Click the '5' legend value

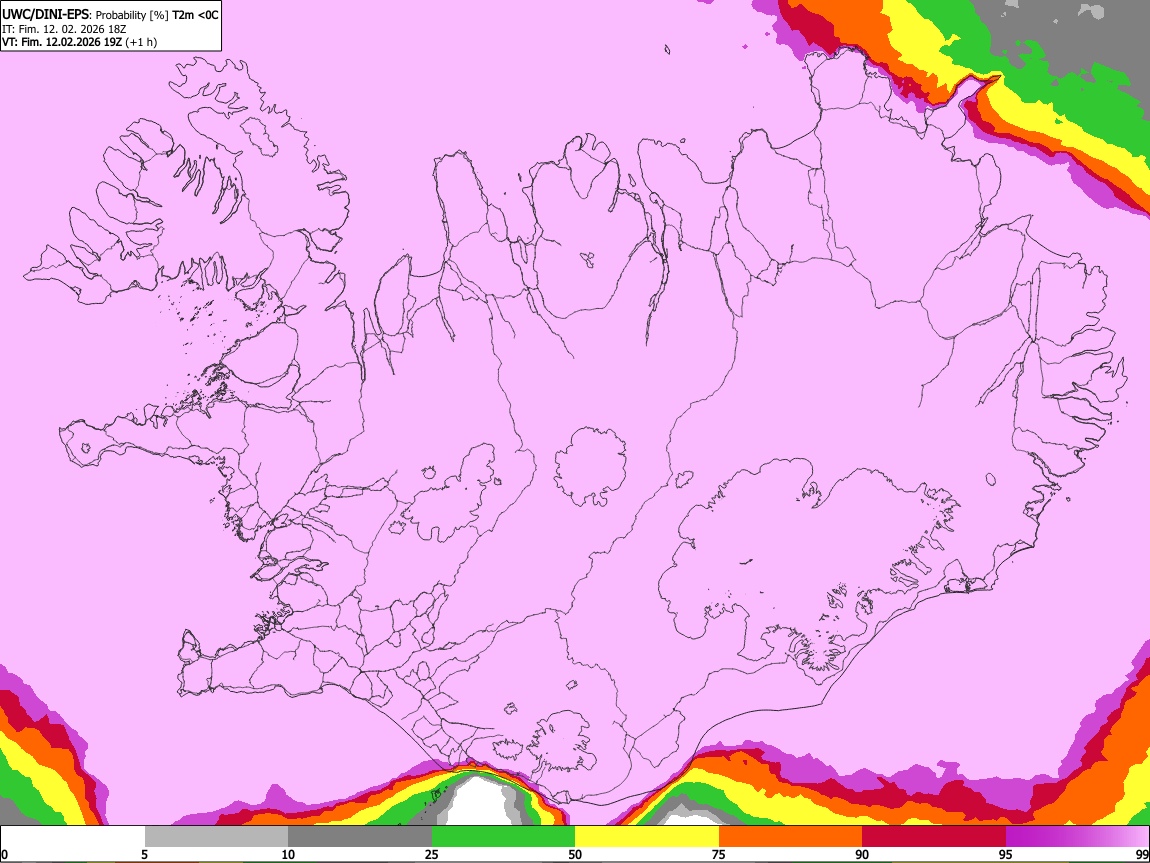coord(144,855)
